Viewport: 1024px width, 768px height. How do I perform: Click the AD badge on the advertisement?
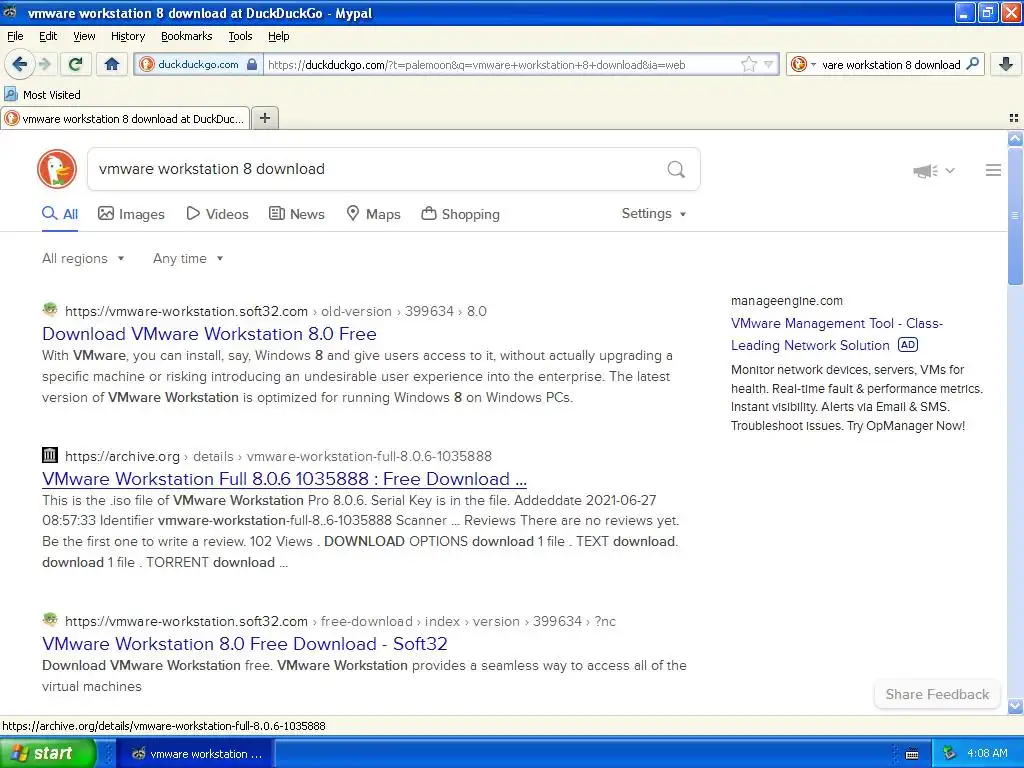pyautogui.click(x=908, y=345)
